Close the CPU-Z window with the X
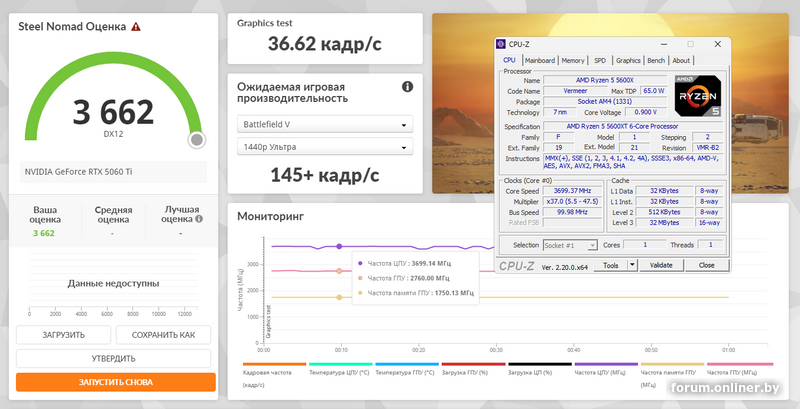 (717, 44)
